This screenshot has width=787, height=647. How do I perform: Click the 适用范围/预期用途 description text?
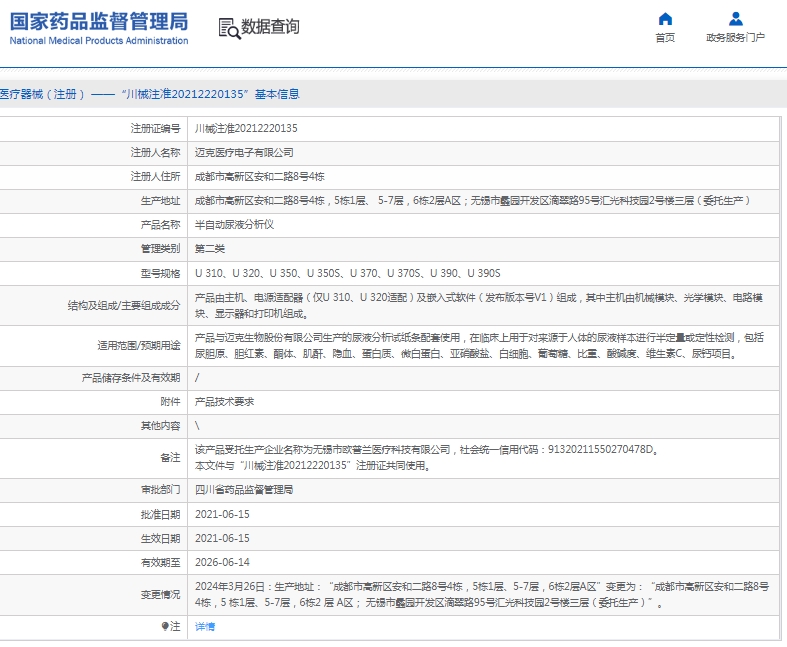pyautogui.click(x=479, y=346)
